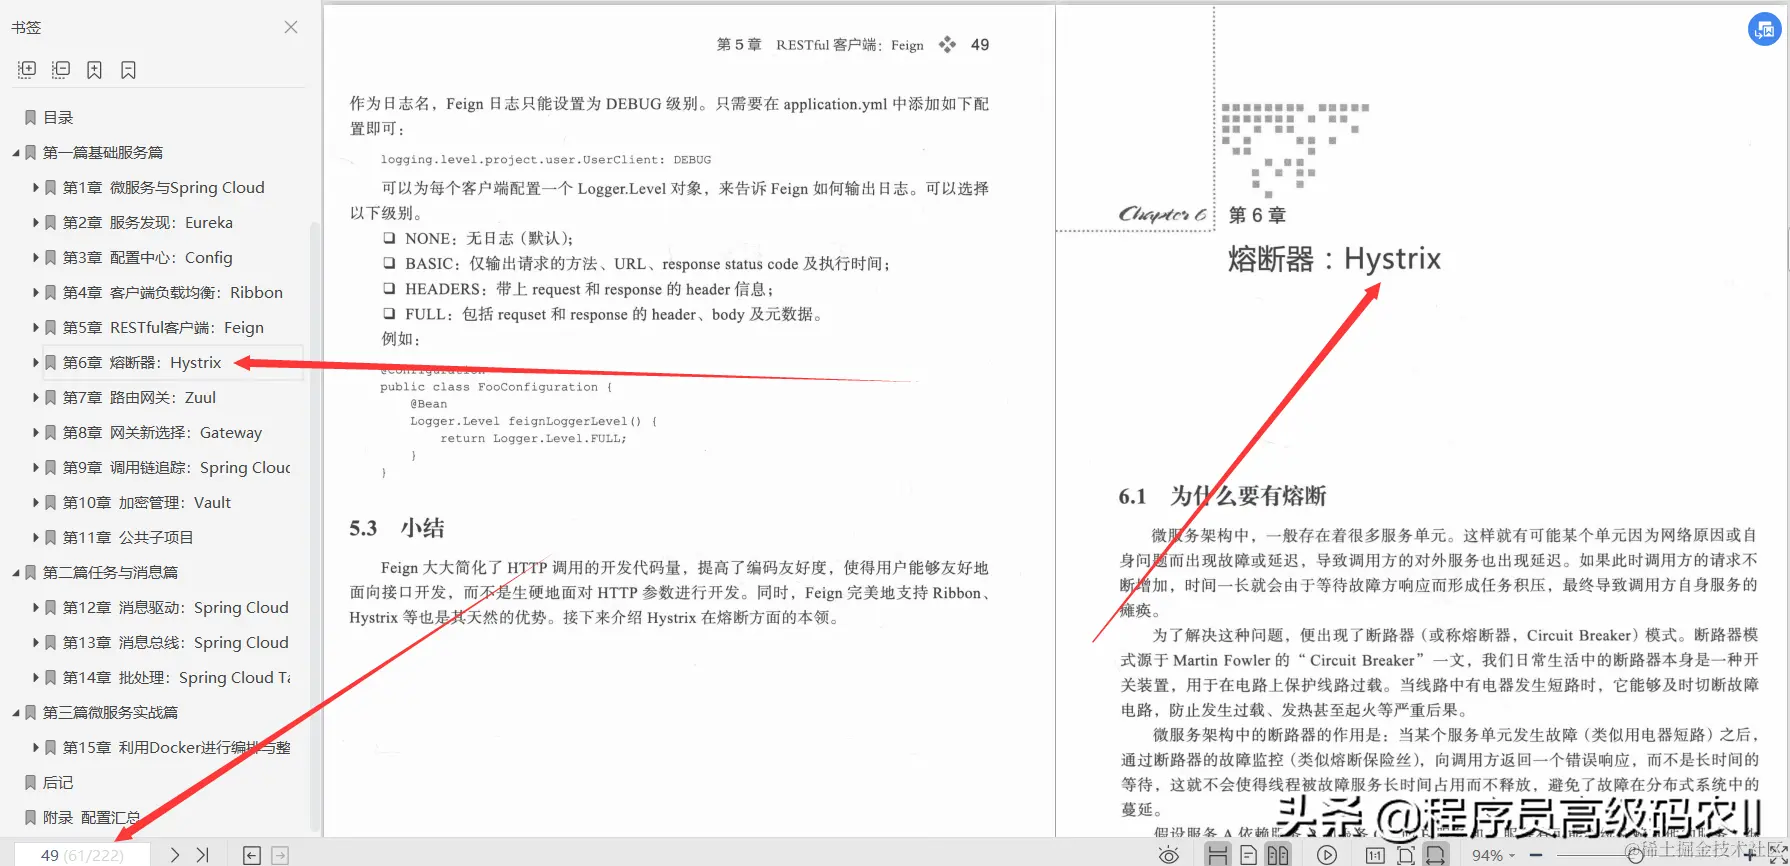Expand 第15章 利用Docker chapter

click(35, 748)
